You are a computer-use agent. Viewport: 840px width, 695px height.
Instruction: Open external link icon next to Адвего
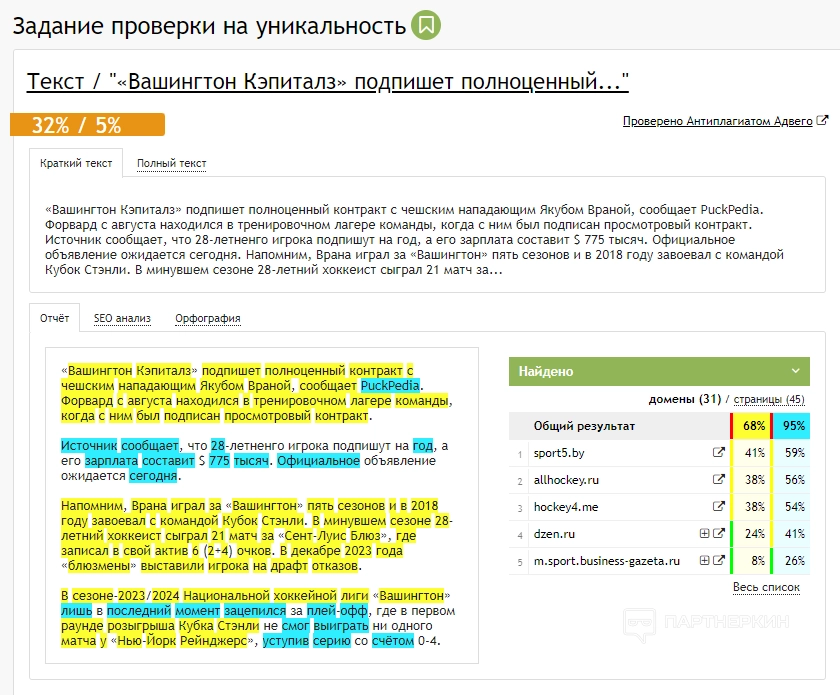[x=822, y=121]
